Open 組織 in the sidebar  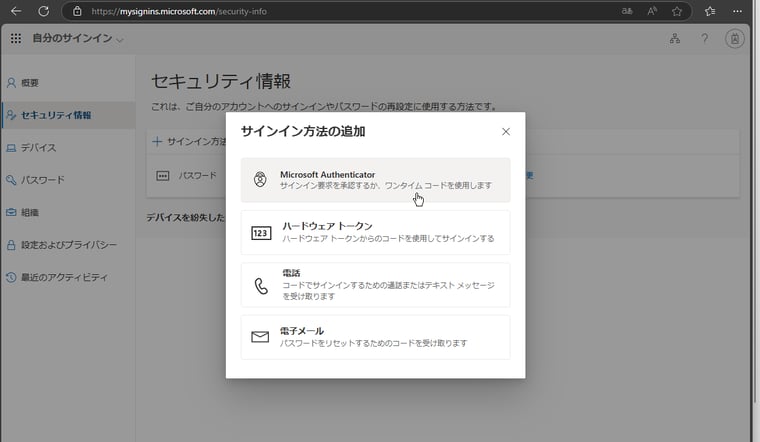point(68,212)
